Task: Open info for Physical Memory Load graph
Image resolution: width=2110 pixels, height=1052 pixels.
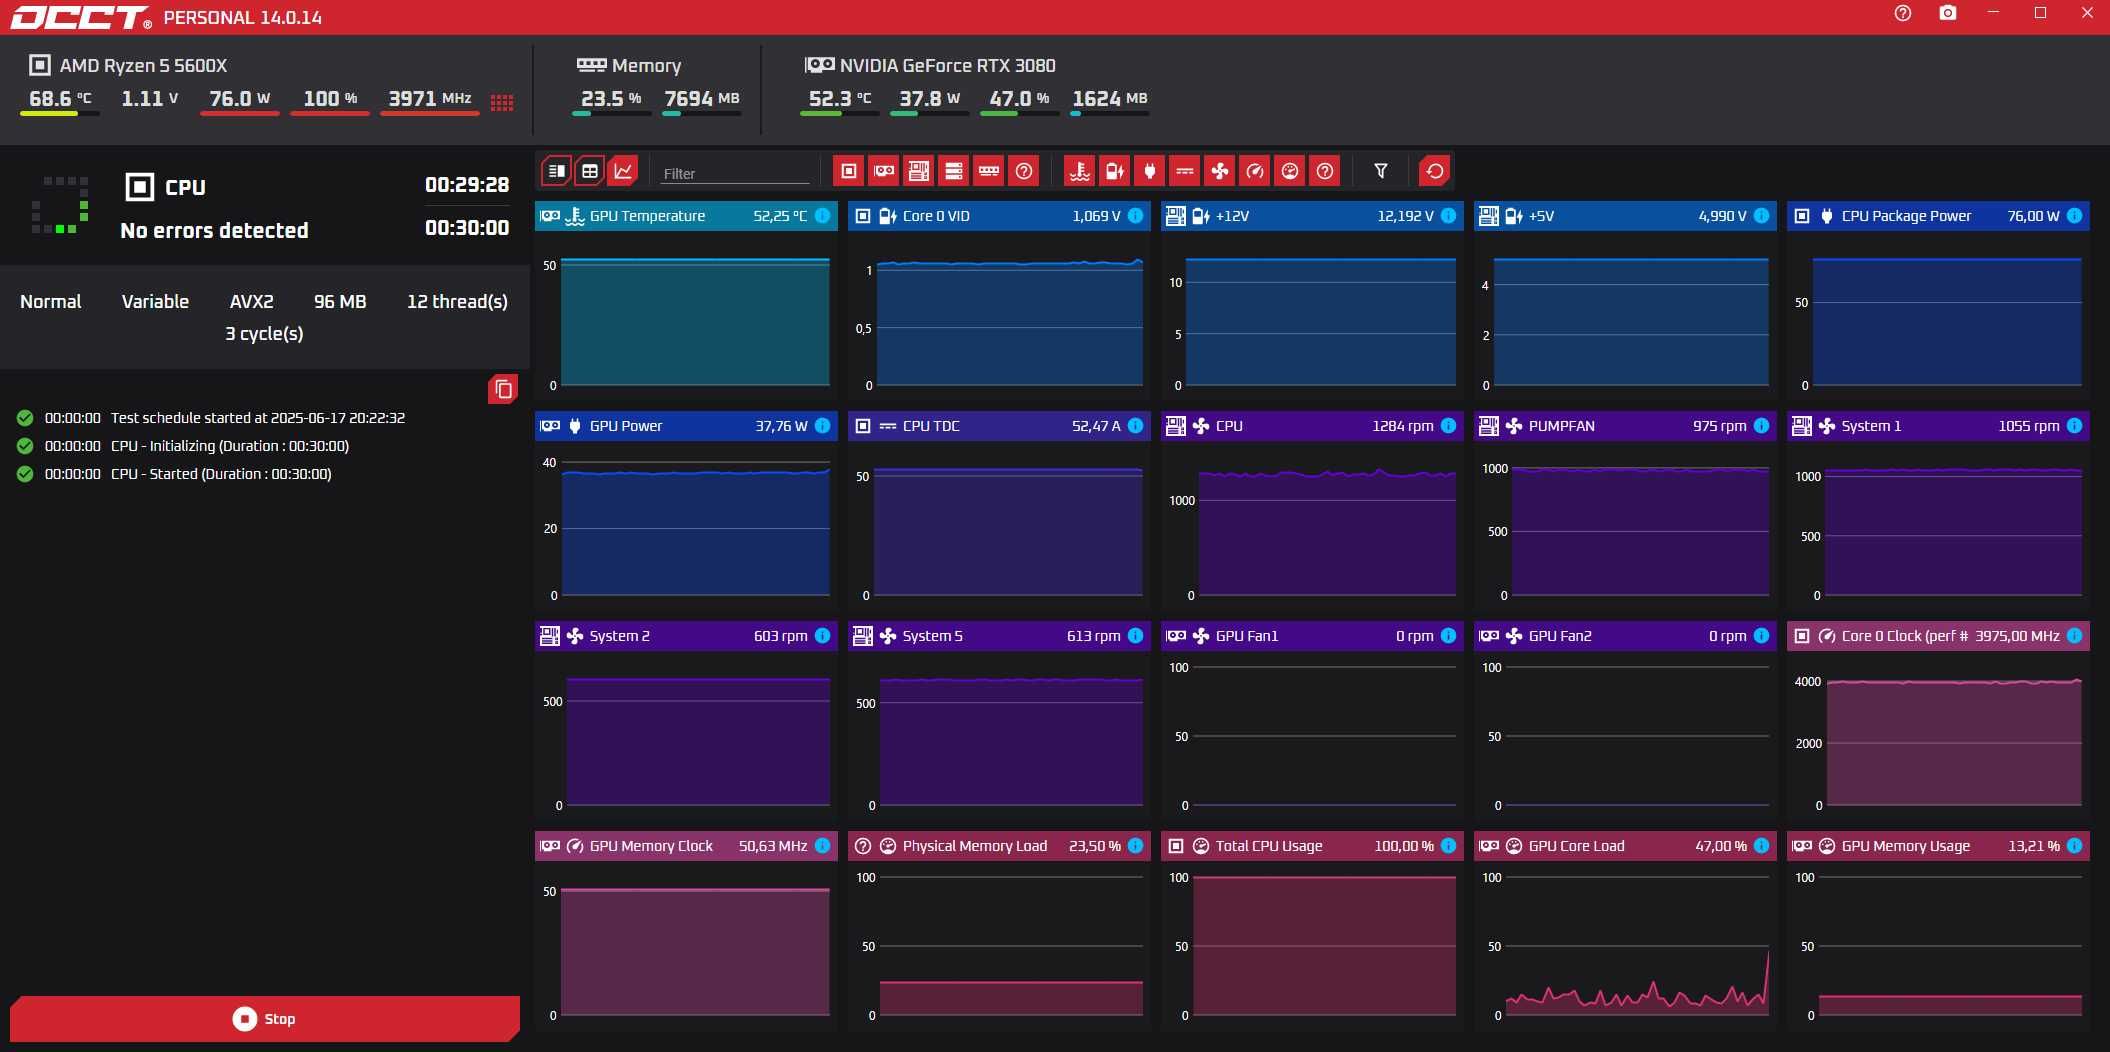Action: pos(1135,846)
